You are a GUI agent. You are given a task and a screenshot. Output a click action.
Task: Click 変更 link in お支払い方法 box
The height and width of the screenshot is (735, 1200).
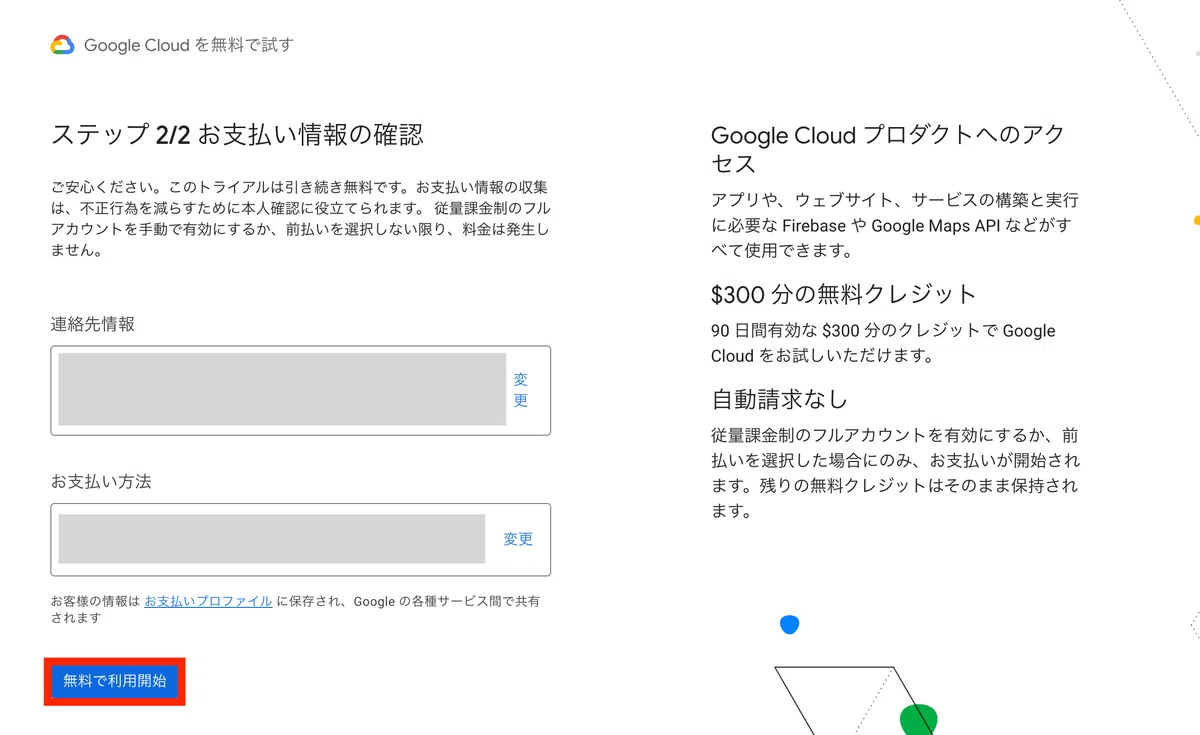point(518,539)
